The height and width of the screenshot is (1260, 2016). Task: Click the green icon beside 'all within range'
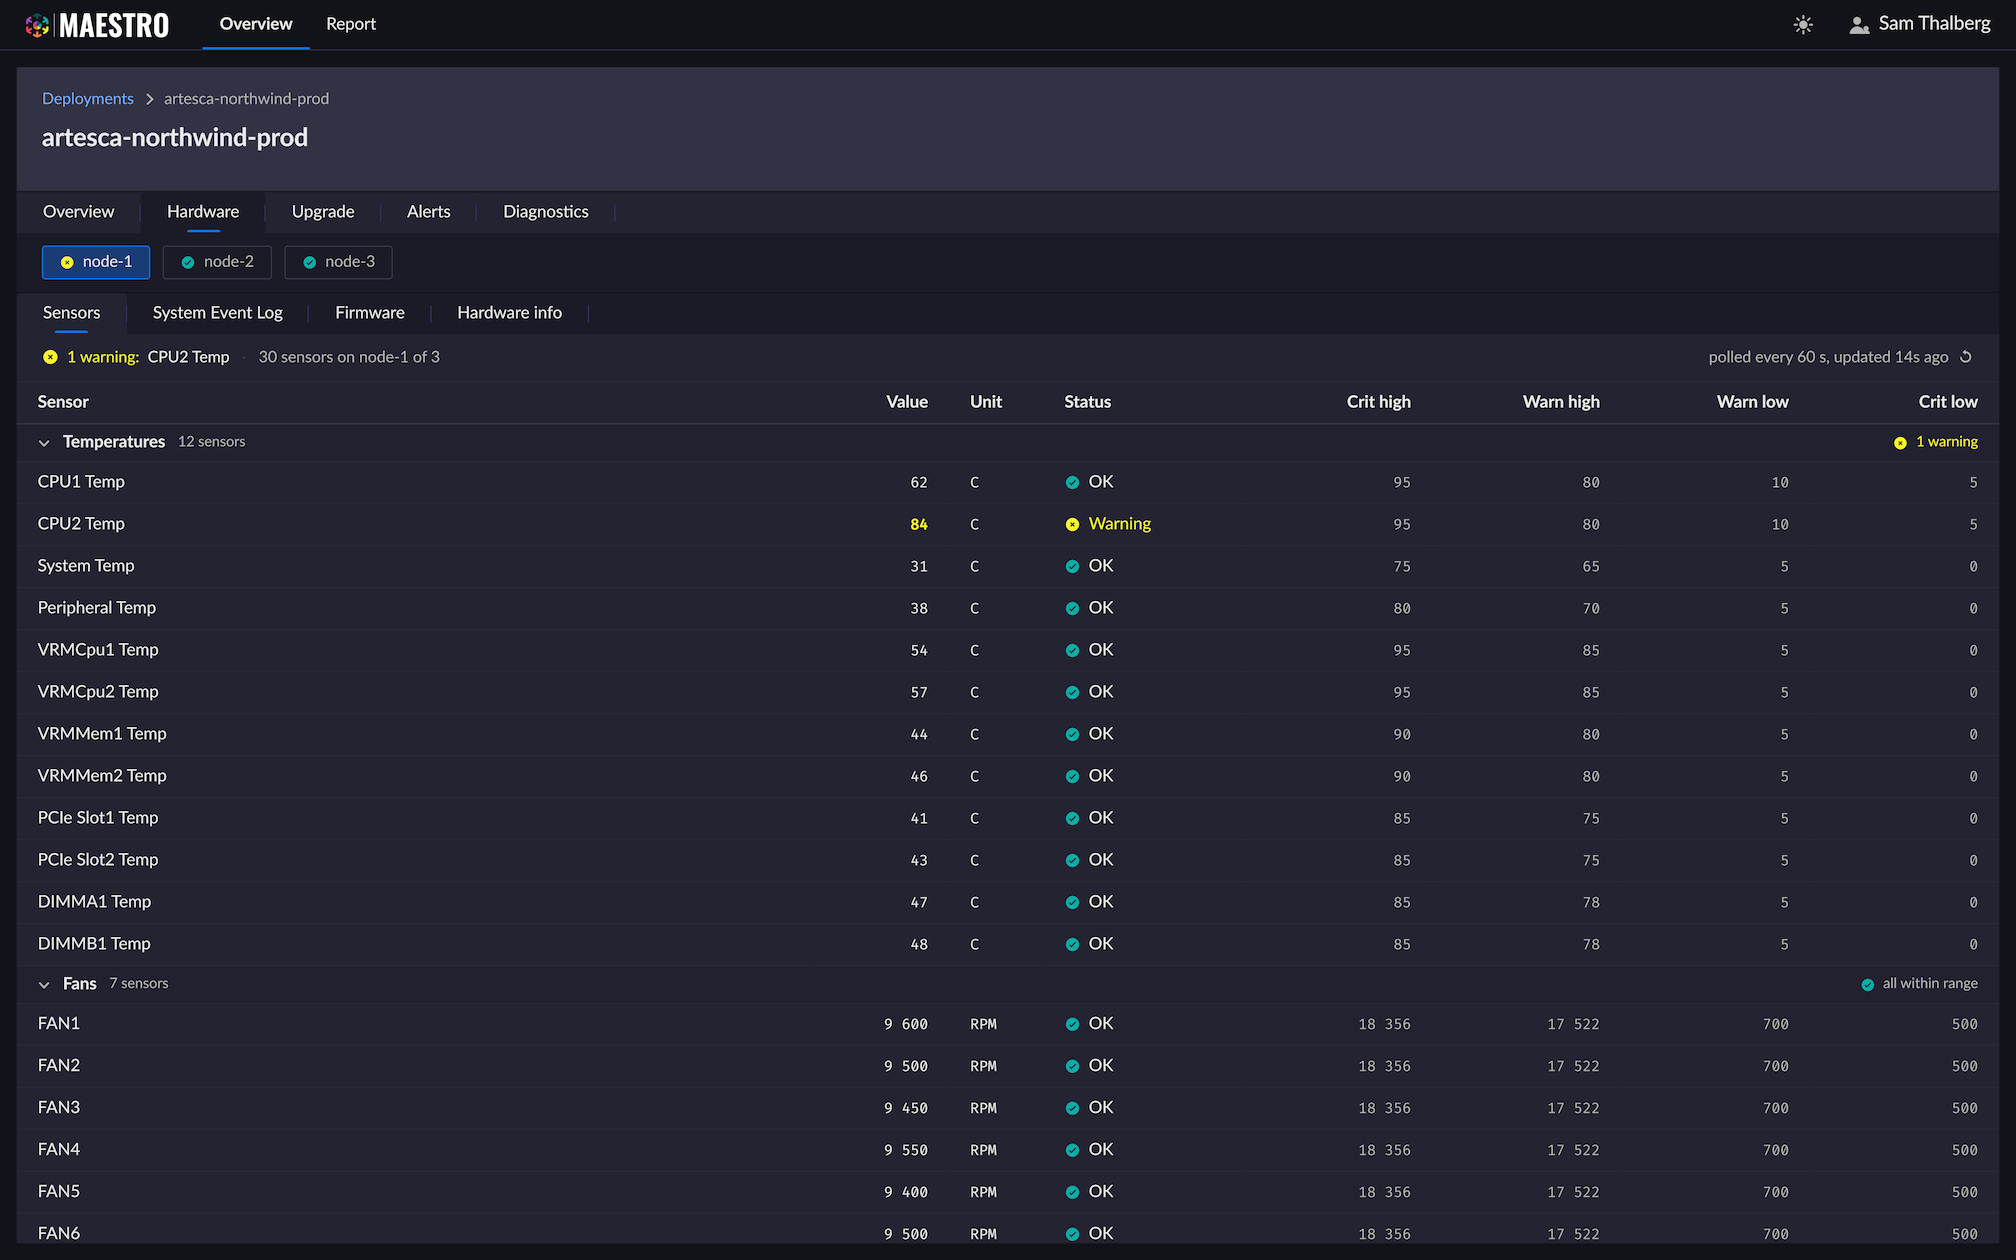(x=1867, y=985)
